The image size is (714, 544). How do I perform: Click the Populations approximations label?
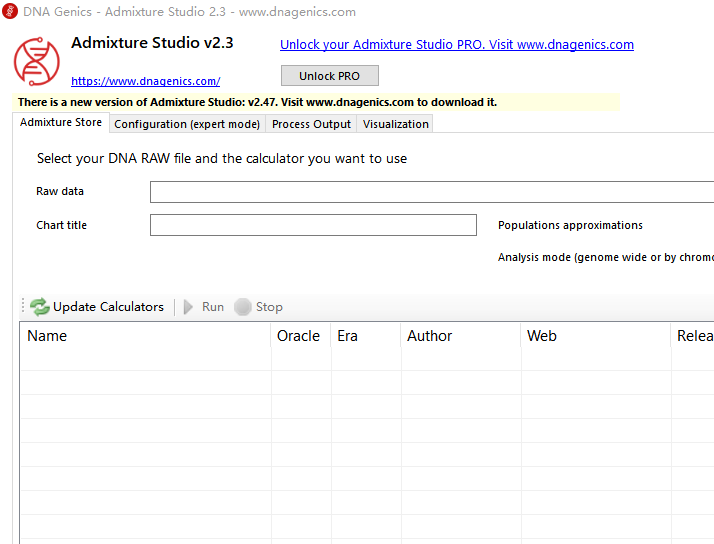coord(570,225)
